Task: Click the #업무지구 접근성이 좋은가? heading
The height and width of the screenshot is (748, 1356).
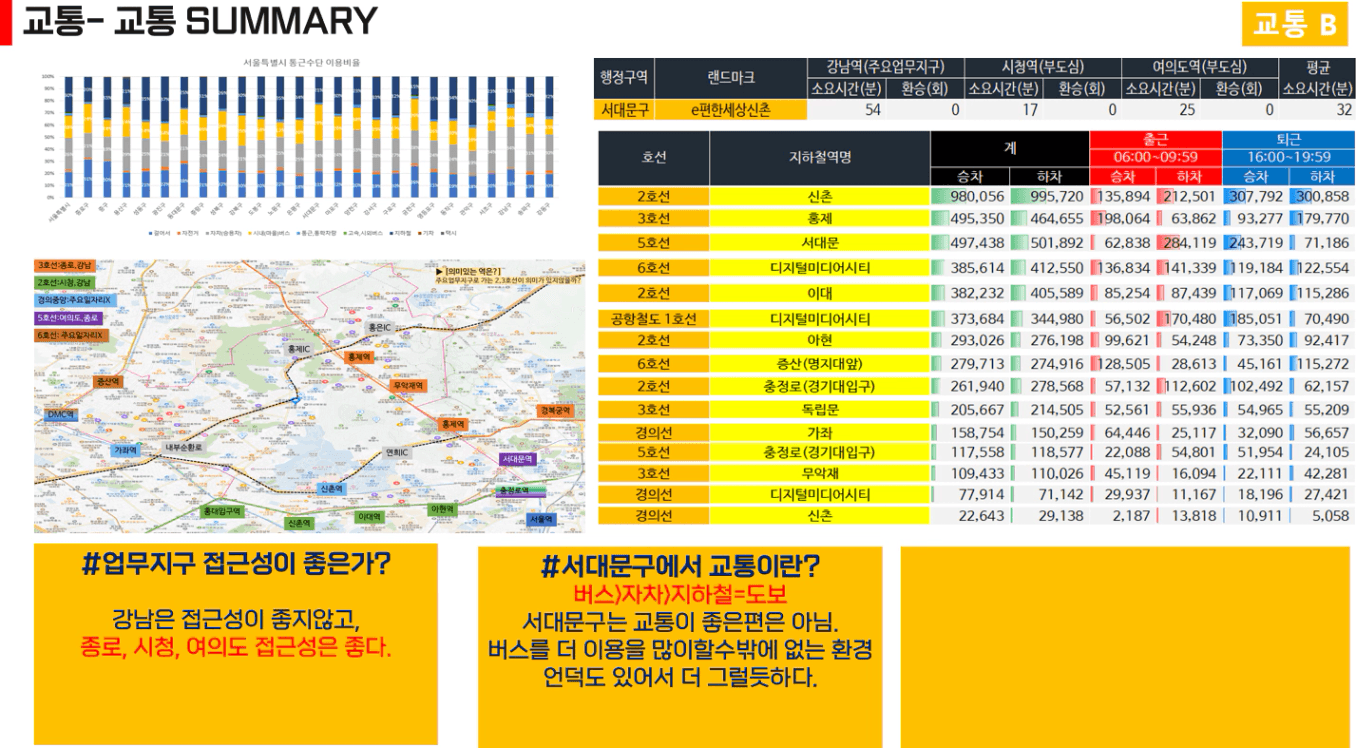Action: pyautogui.click(x=236, y=566)
